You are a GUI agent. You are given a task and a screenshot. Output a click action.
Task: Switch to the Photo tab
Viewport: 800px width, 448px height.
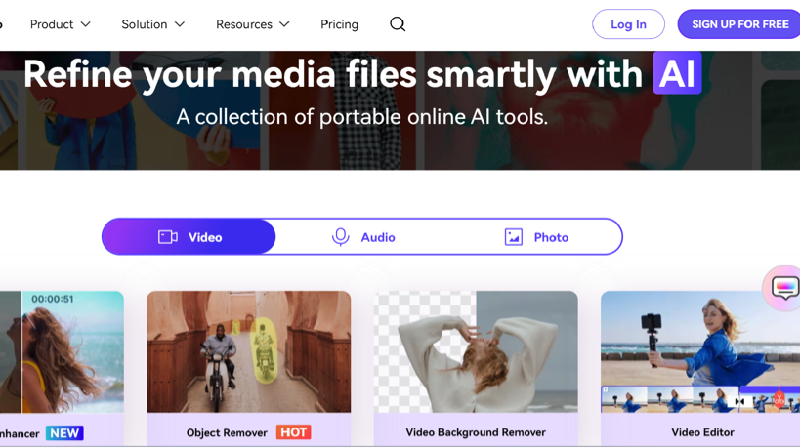[x=536, y=237]
